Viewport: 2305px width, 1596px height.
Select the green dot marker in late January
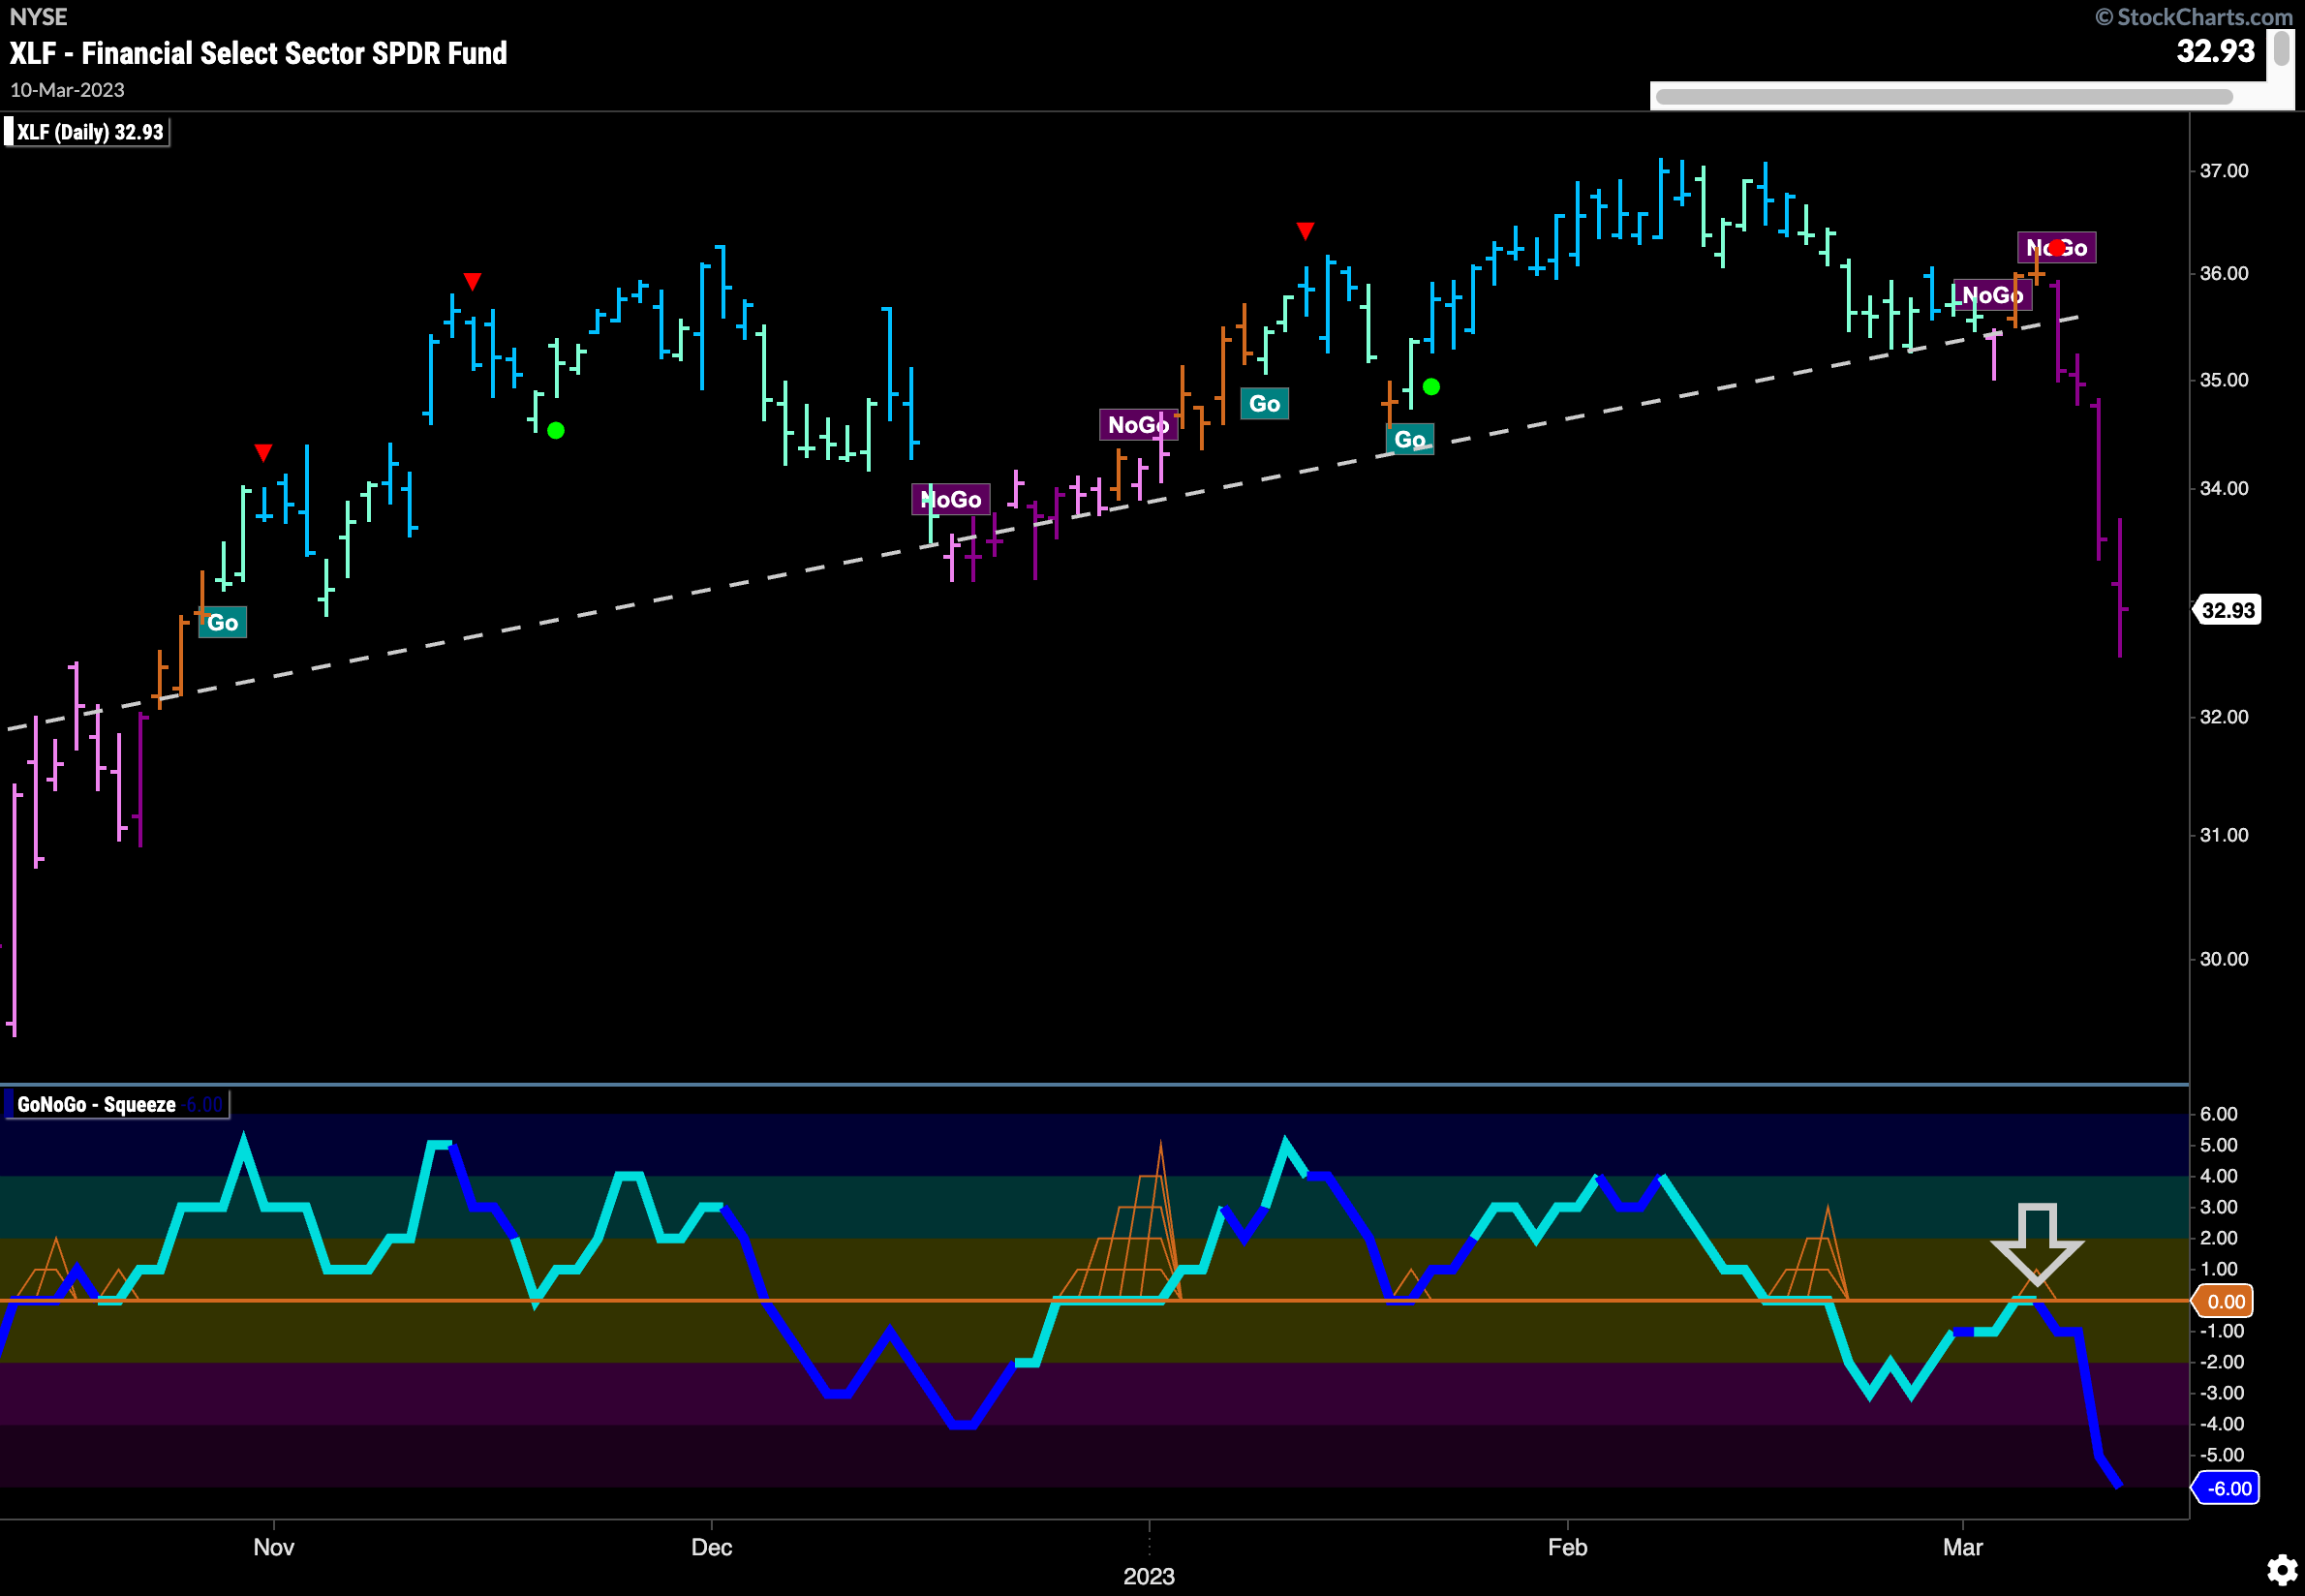tap(1431, 387)
